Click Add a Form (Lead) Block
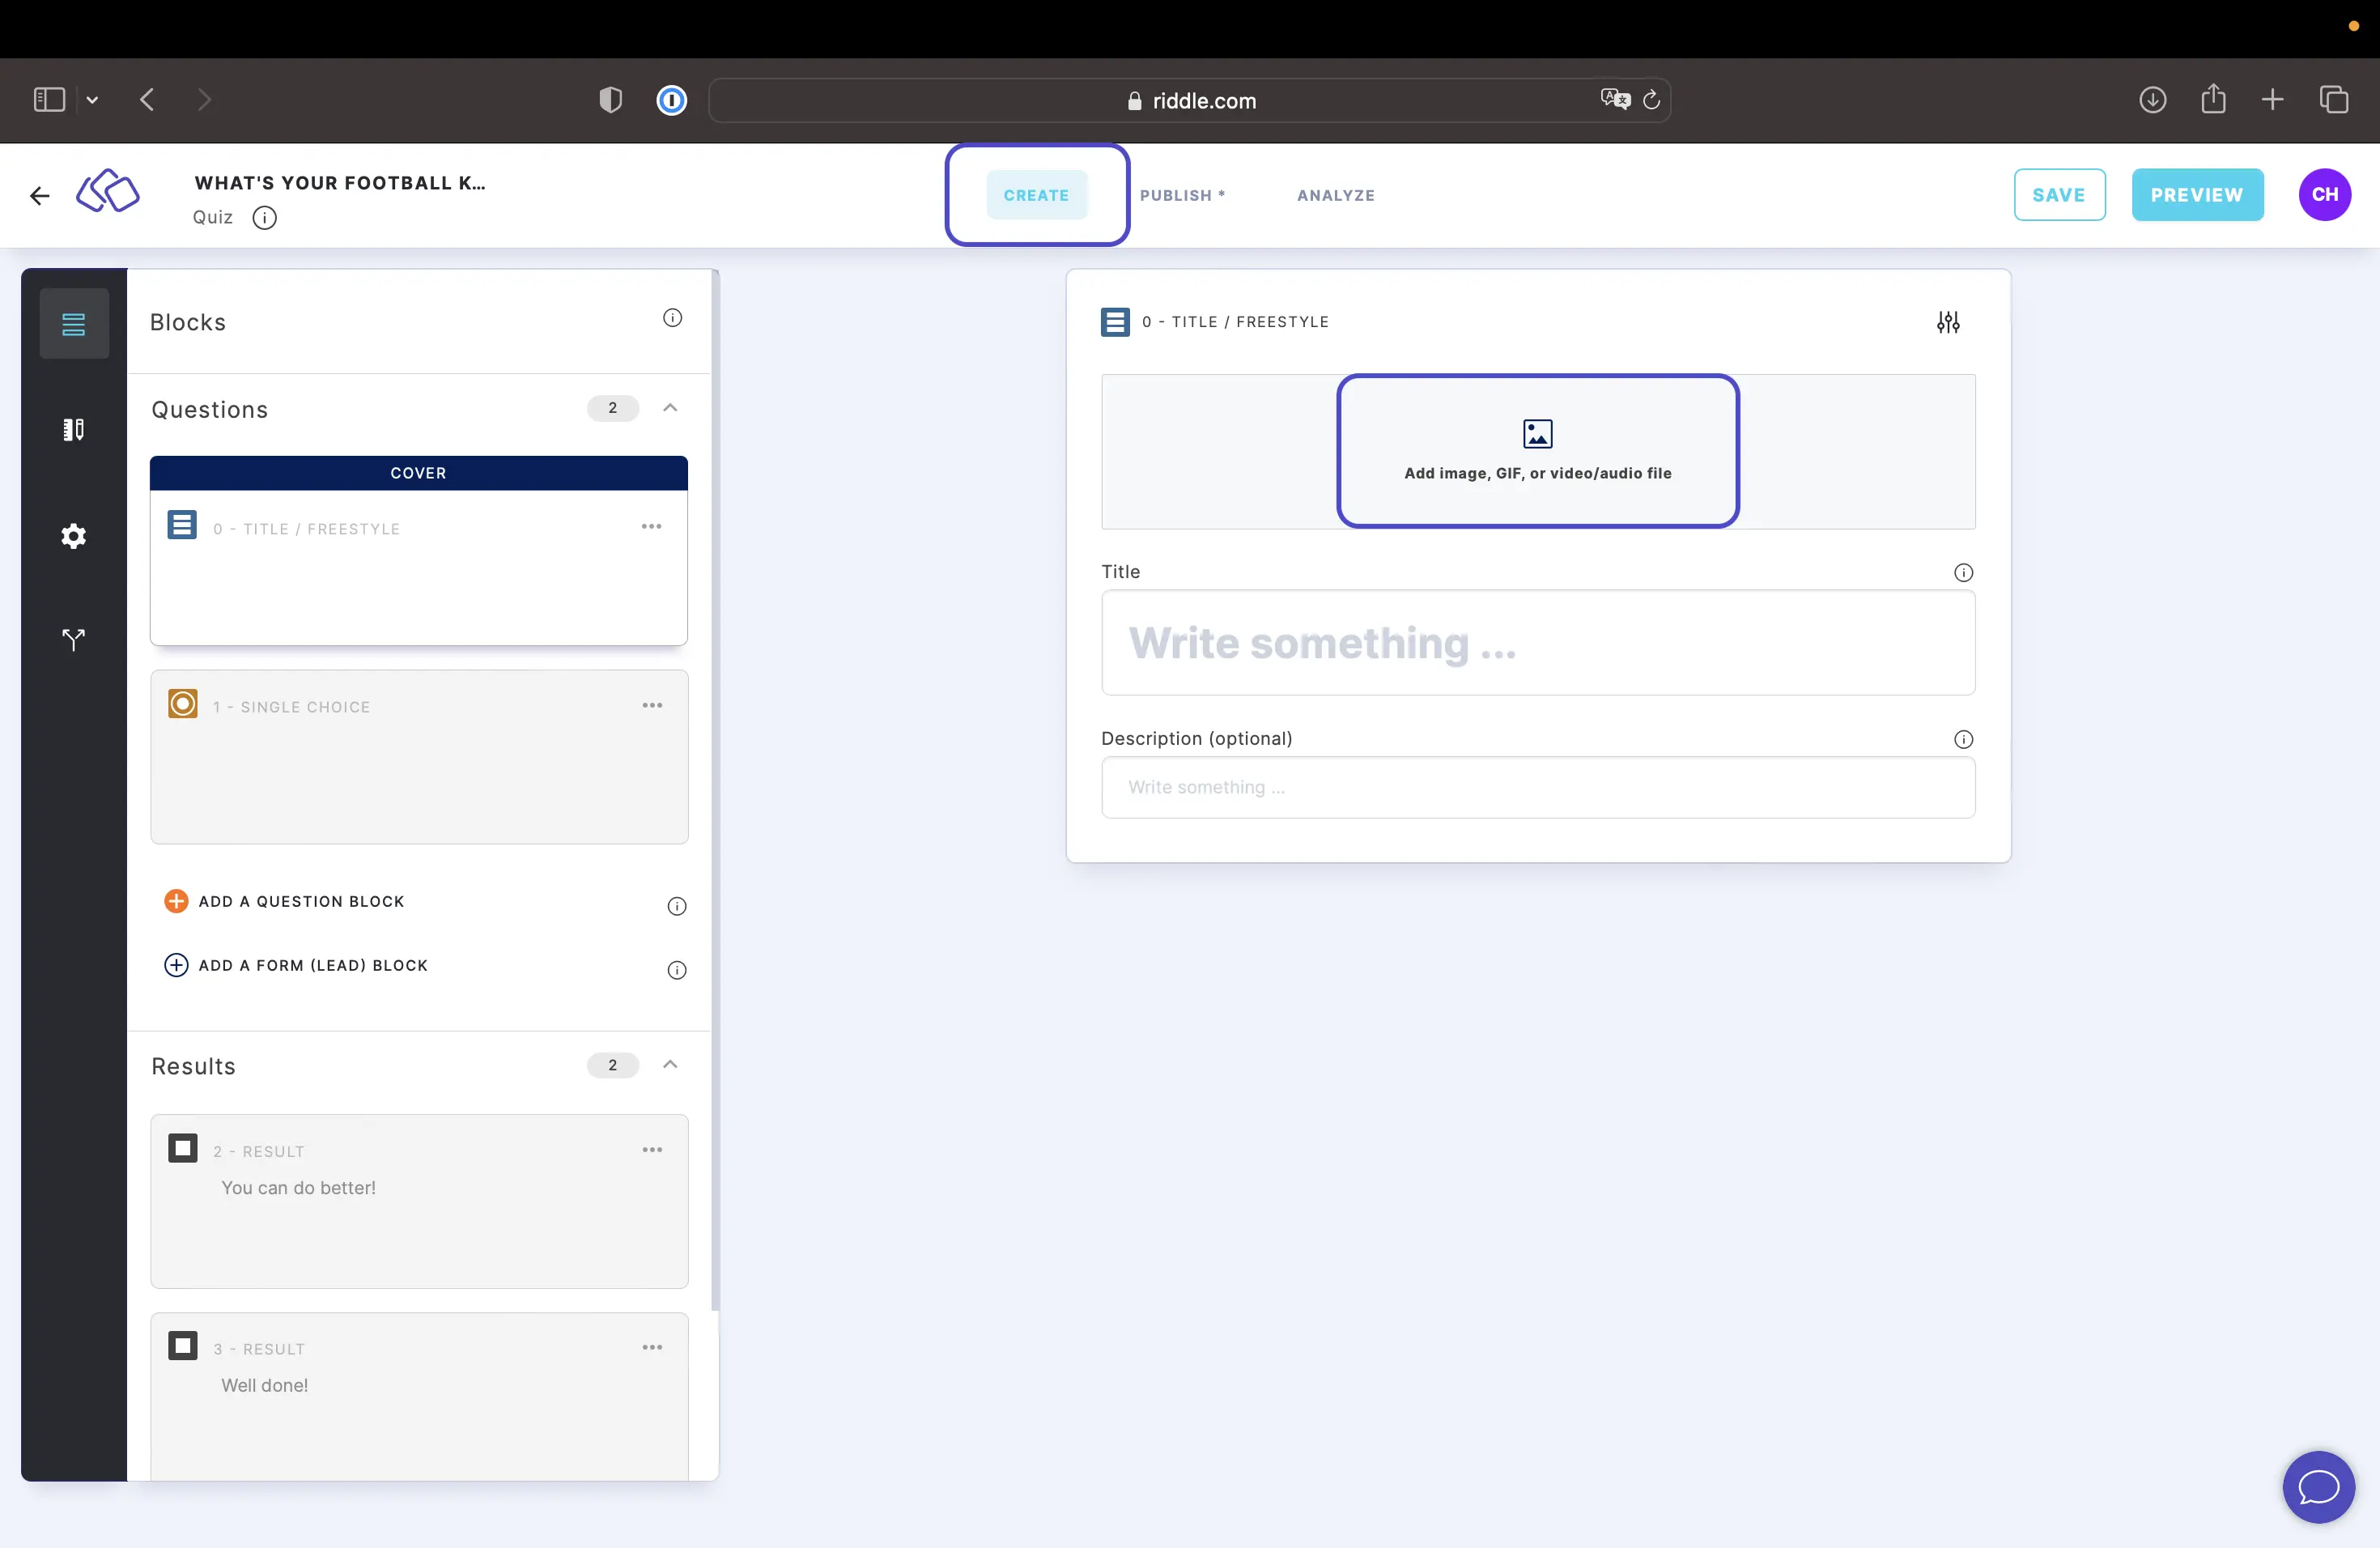The image size is (2380, 1548). pos(296,966)
